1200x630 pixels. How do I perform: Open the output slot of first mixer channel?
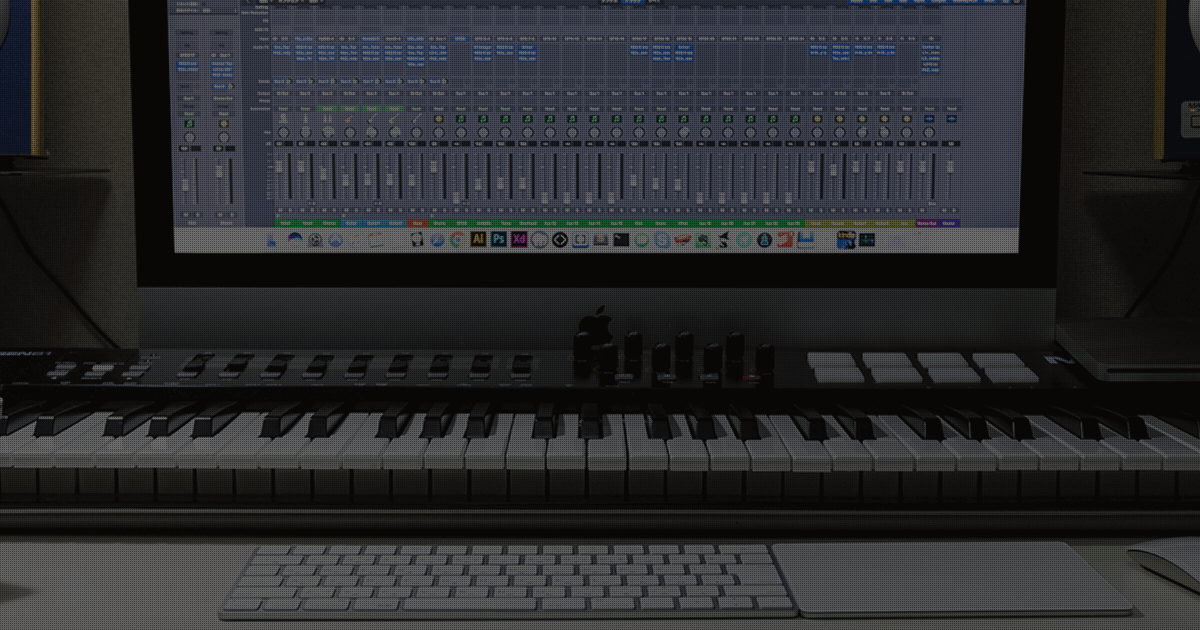[x=284, y=93]
